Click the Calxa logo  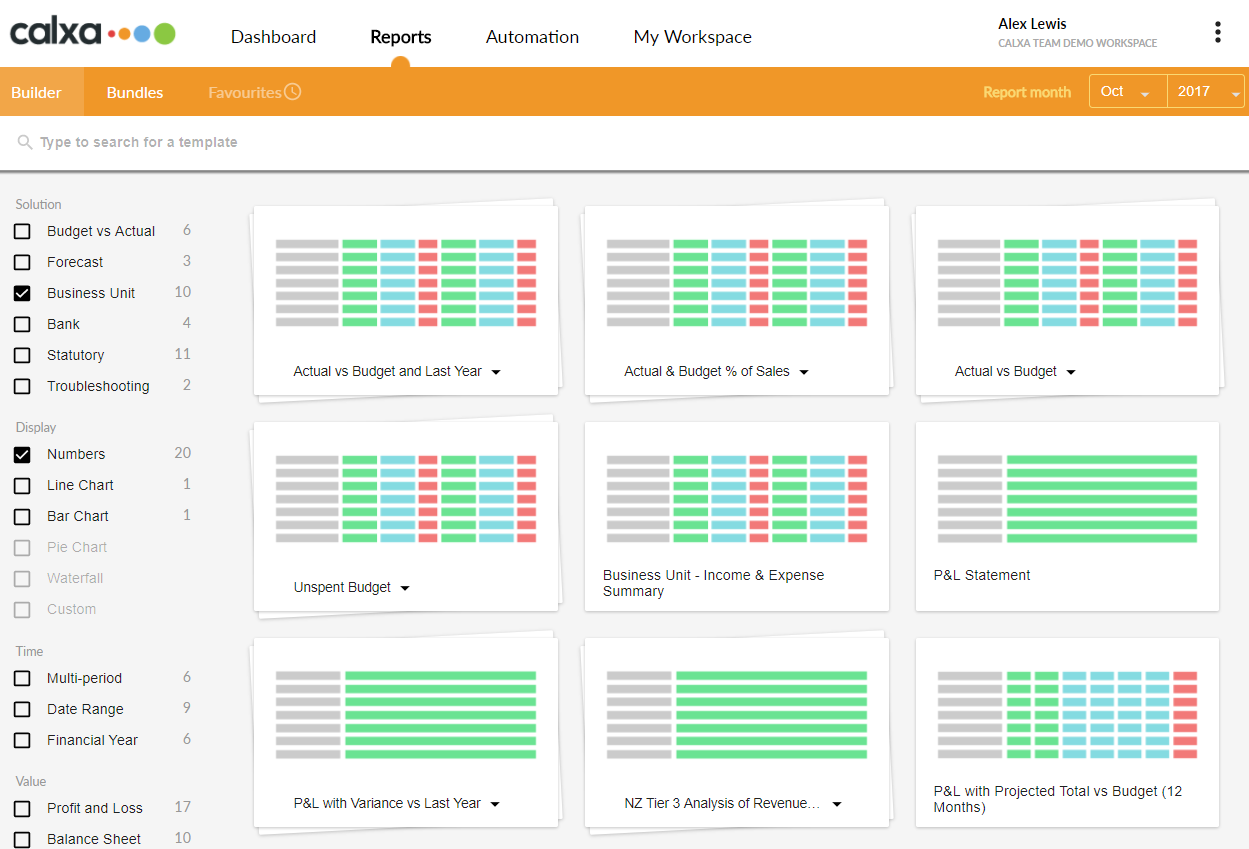[93, 33]
